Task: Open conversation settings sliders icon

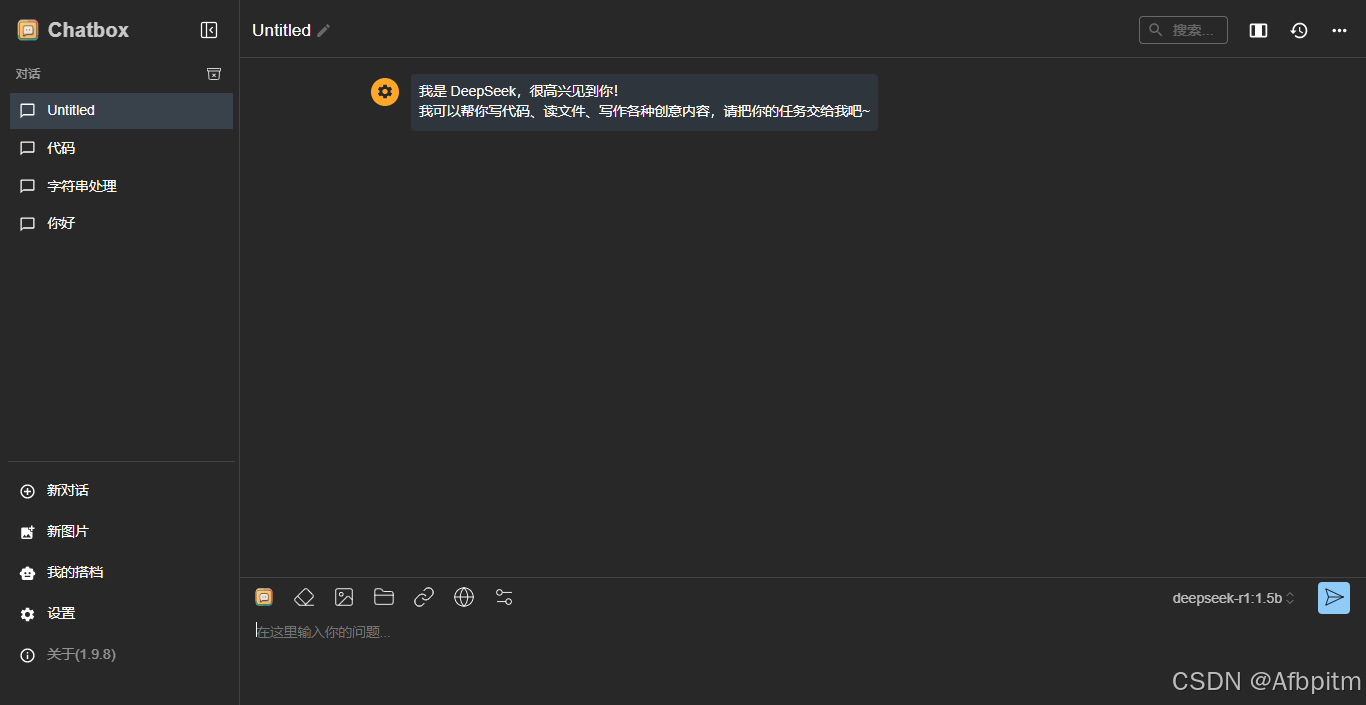Action: coord(504,597)
